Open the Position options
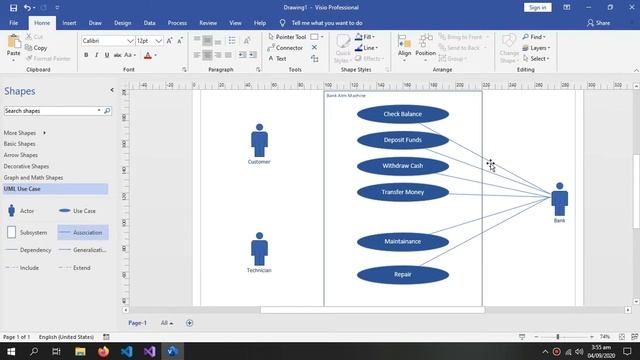This screenshot has height=360, width=640. pyautogui.click(x=425, y=48)
